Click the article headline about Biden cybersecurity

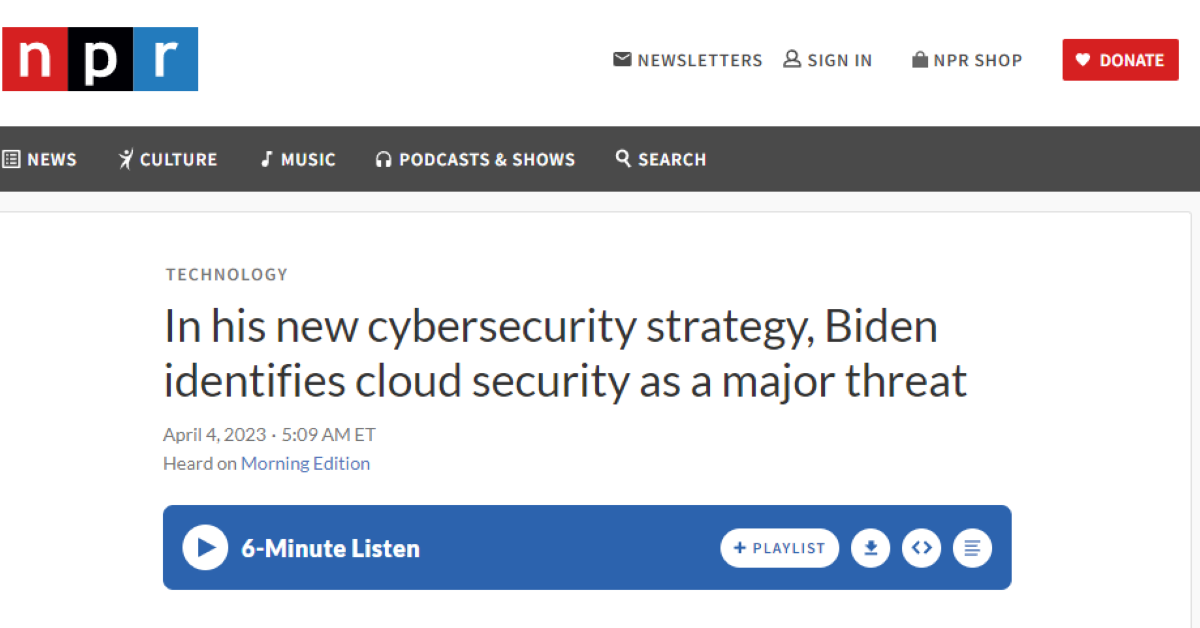(x=565, y=354)
